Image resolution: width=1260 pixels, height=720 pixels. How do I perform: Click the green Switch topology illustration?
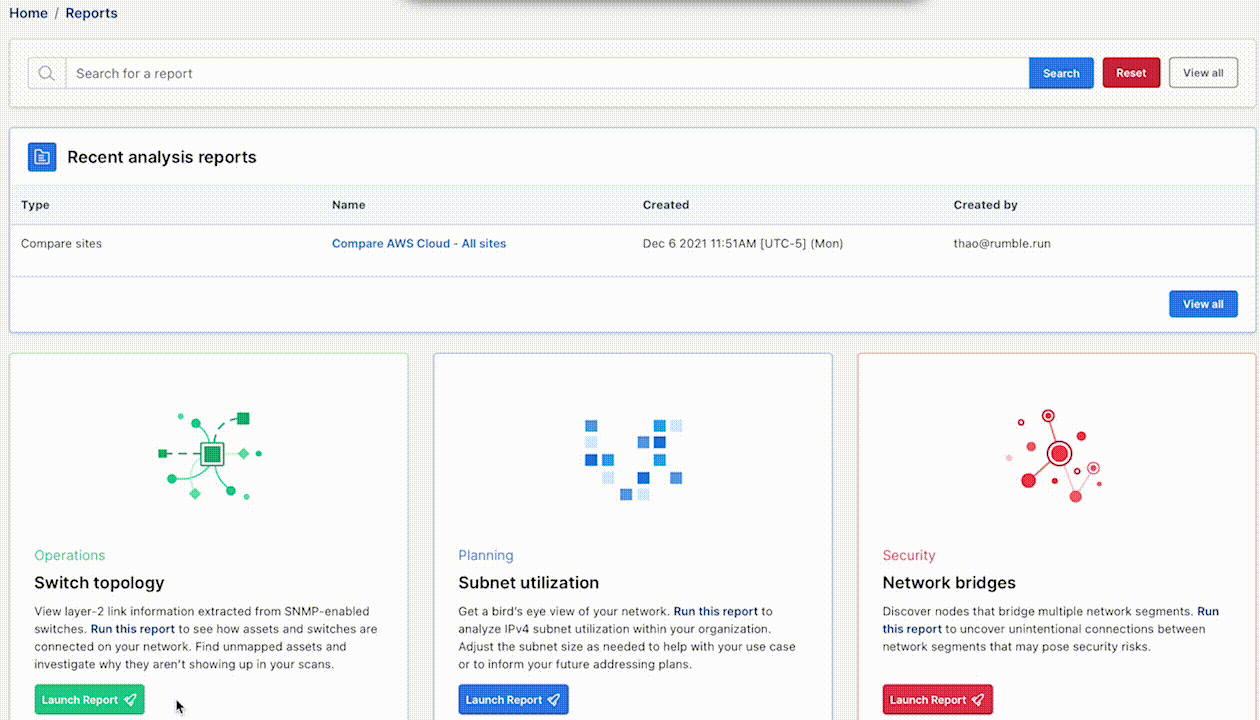[x=210, y=456]
